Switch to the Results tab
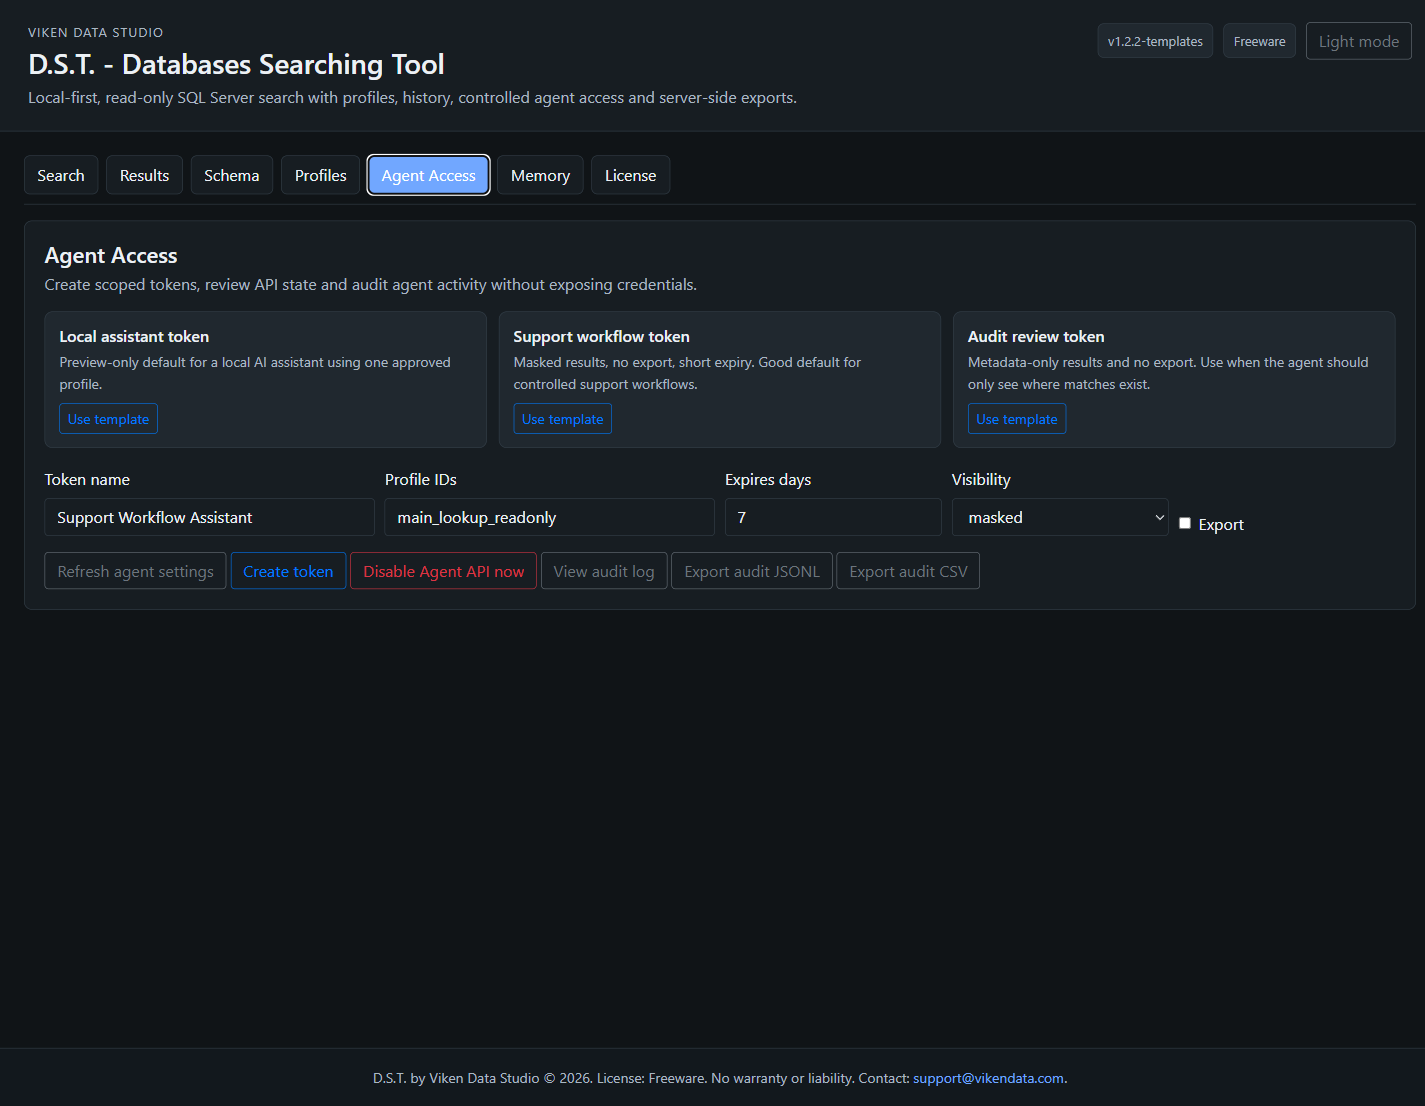 [x=145, y=175]
